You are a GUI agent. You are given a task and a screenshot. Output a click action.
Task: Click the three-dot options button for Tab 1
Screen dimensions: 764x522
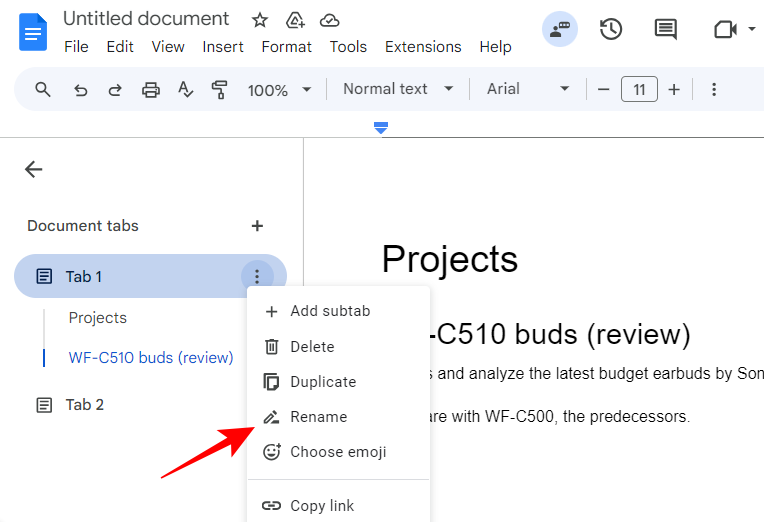[257, 276]
